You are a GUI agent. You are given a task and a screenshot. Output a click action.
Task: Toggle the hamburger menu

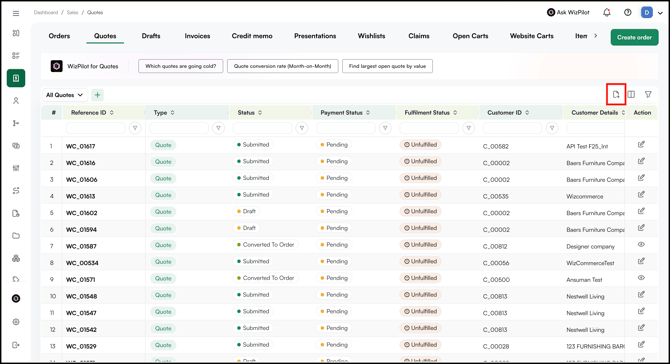point(16,13)
